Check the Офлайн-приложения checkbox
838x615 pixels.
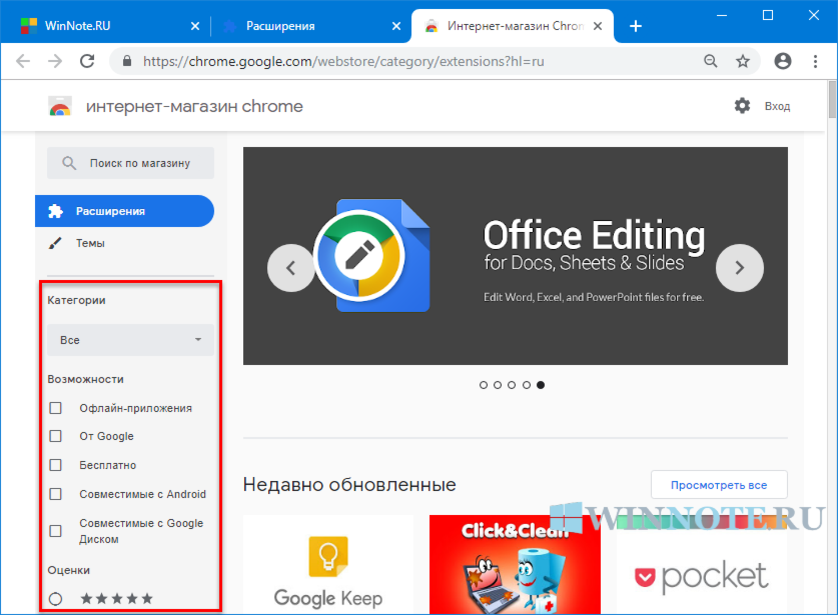point(56,408)
